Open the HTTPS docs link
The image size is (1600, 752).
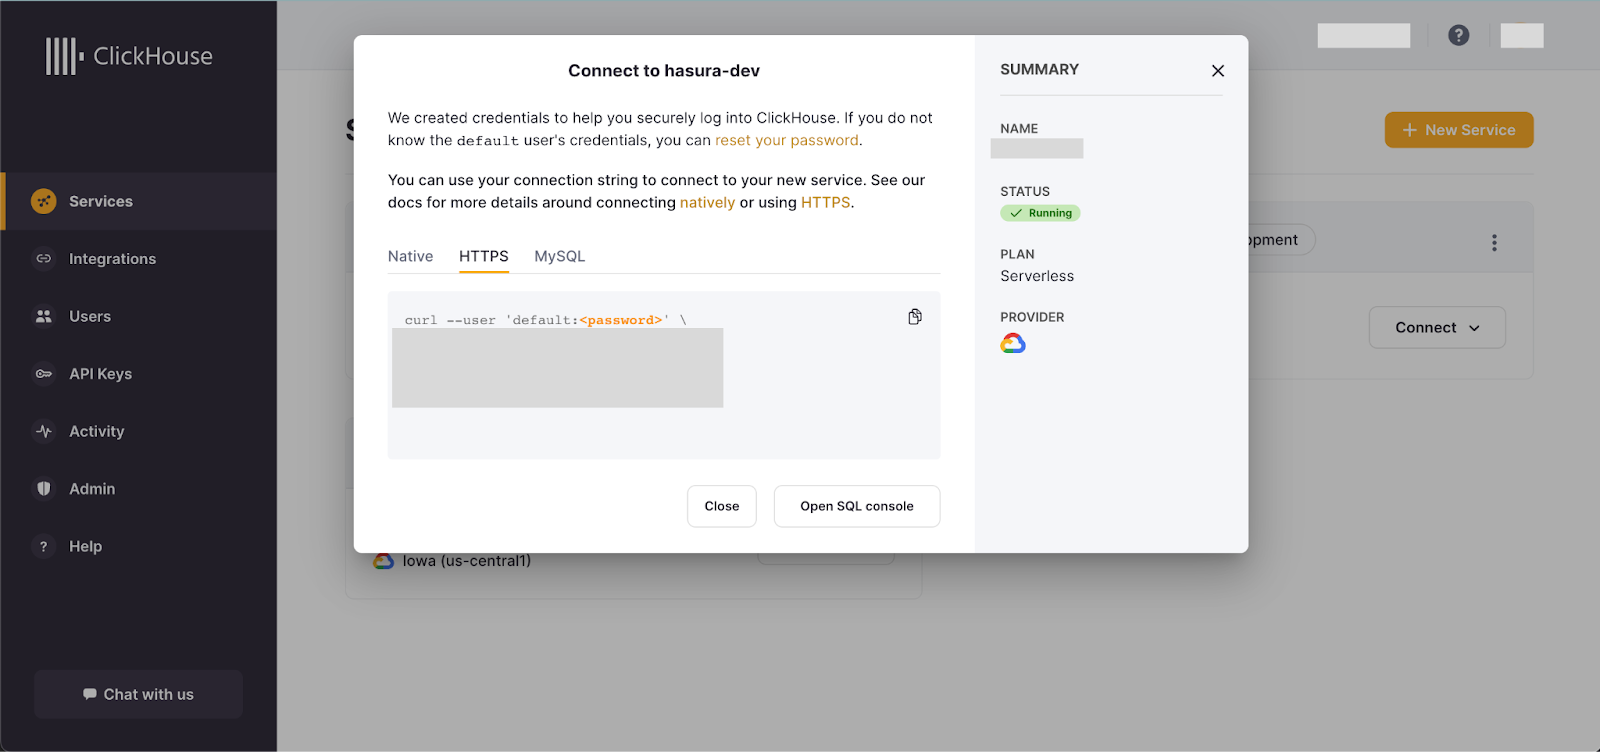[825, 202]
